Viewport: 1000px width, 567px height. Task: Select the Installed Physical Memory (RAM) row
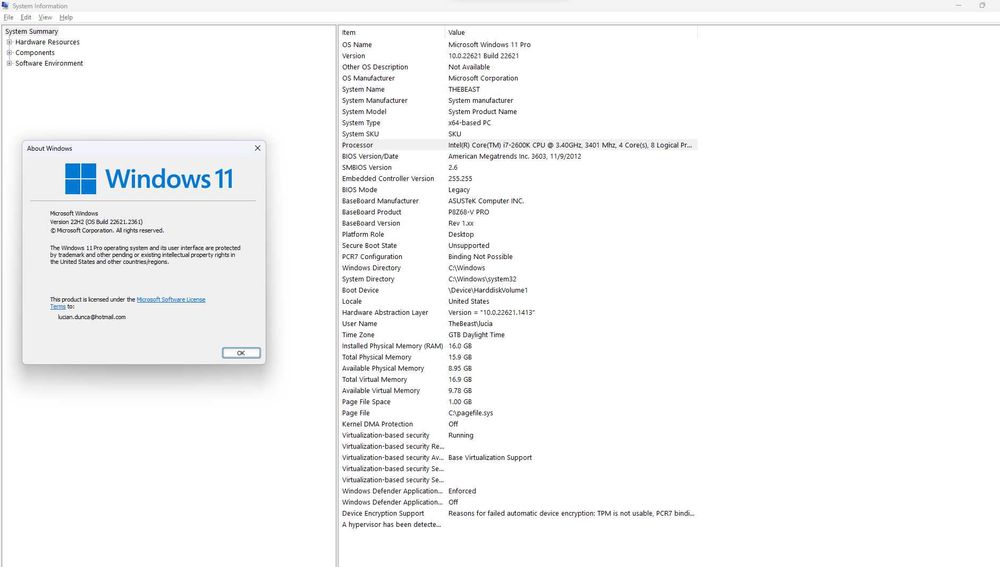click(x=518, y=346)
